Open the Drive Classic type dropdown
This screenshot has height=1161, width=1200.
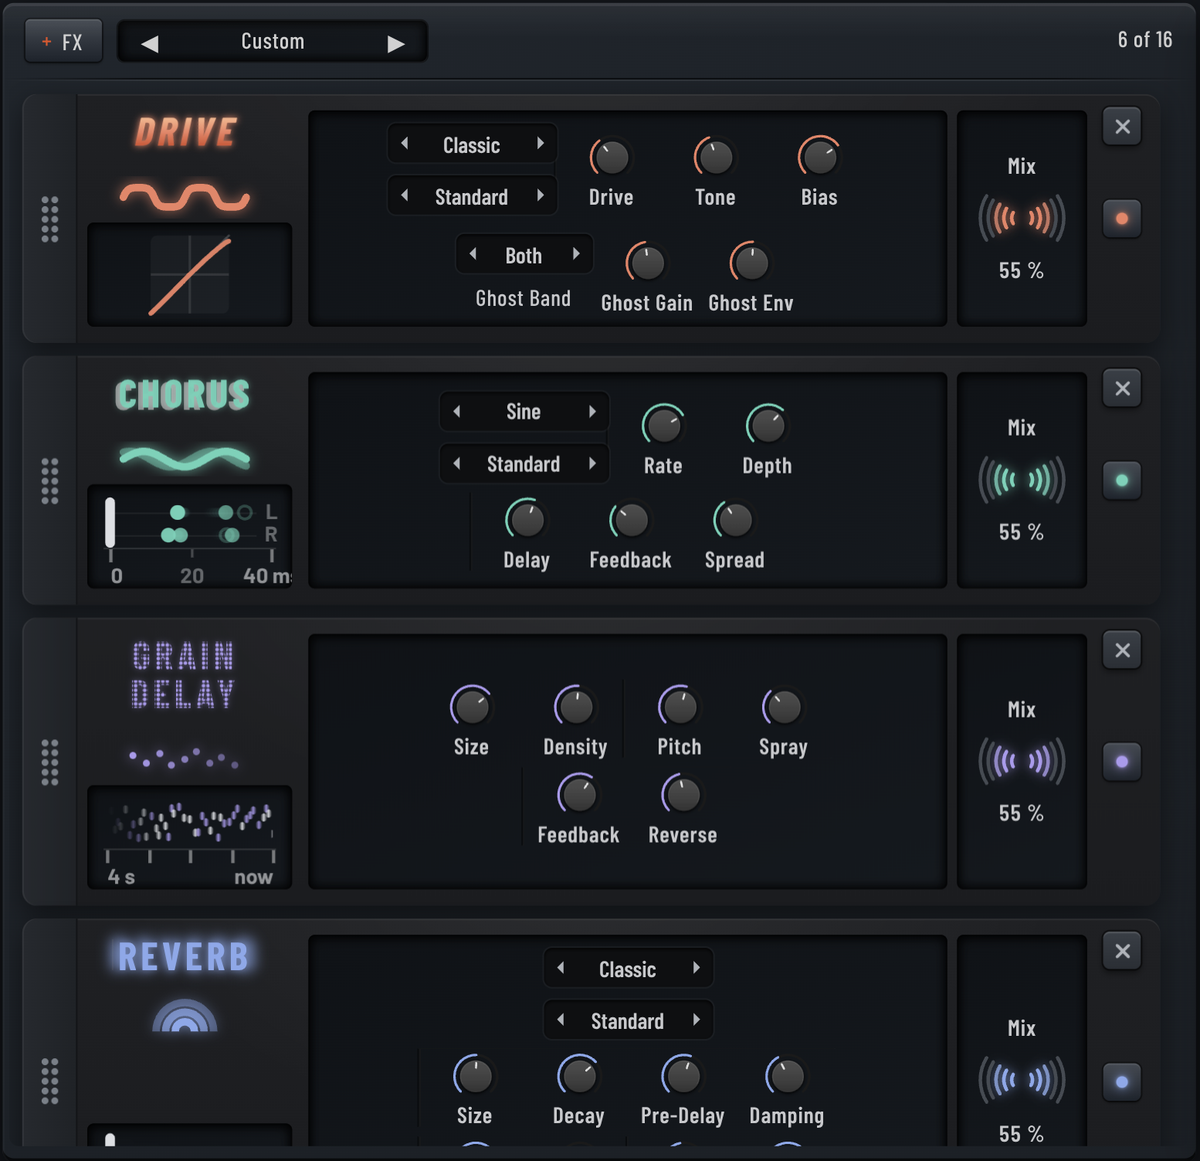[472, 144]
